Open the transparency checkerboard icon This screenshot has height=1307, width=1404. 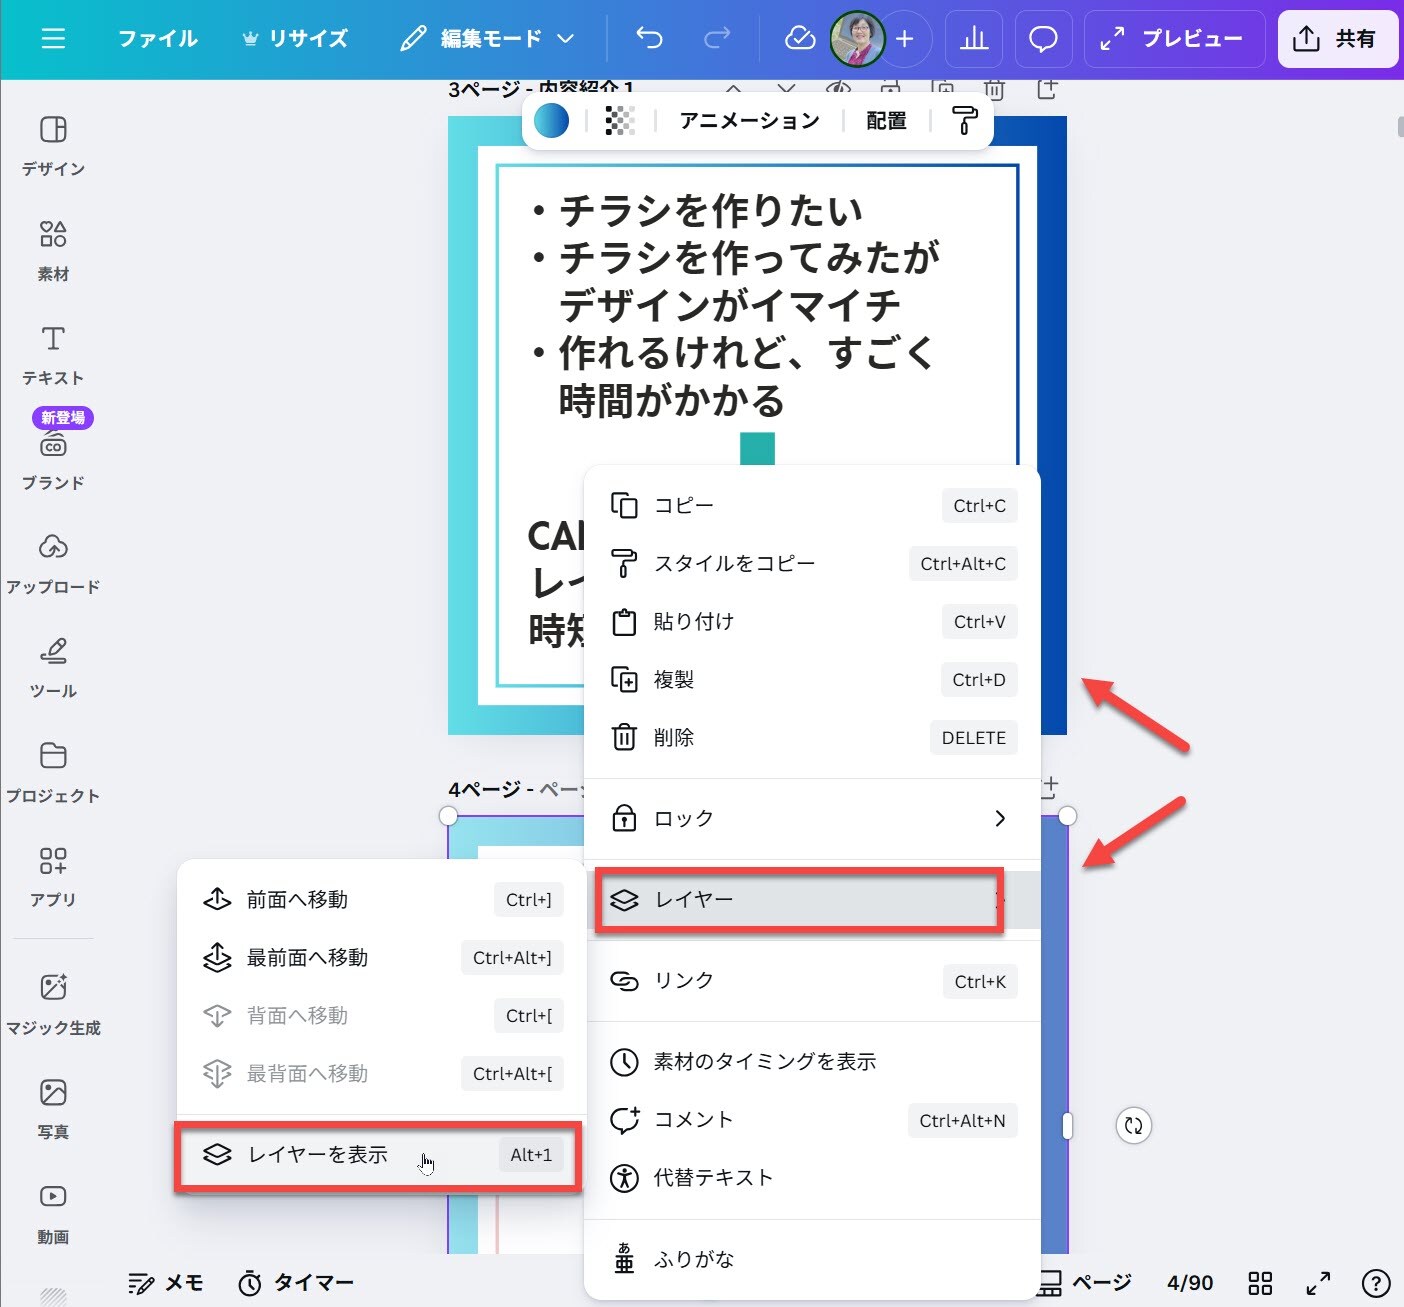[x=620, y=121]
